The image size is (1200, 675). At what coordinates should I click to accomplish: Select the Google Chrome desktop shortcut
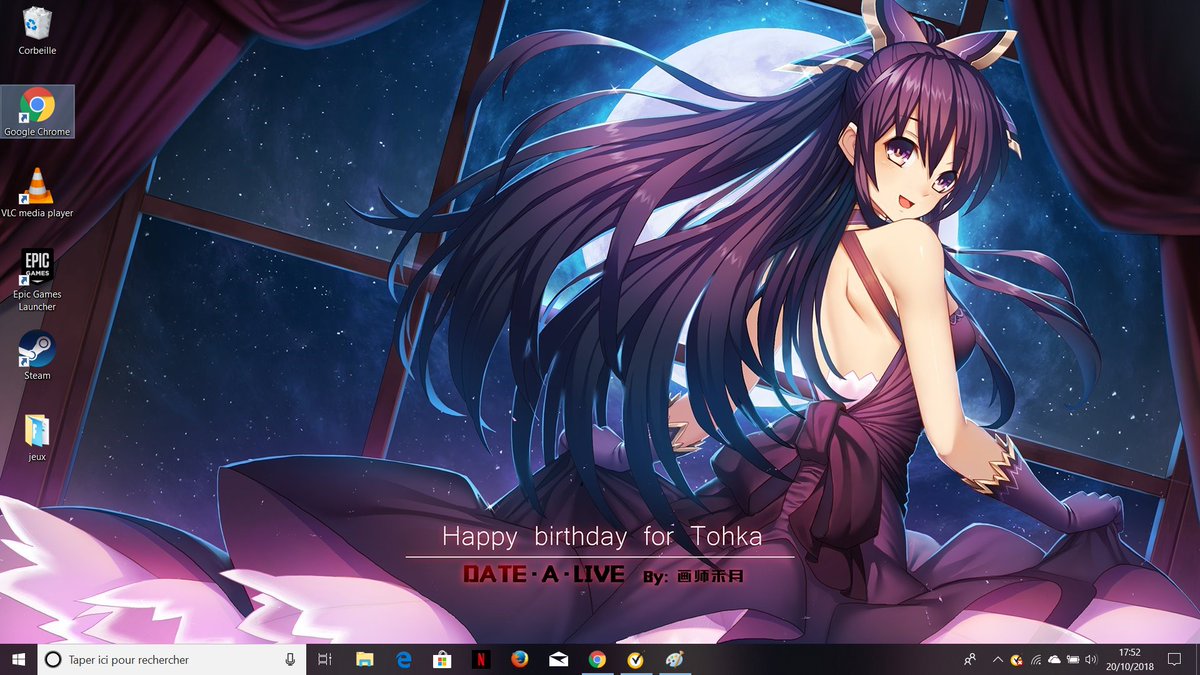(37, 111)
